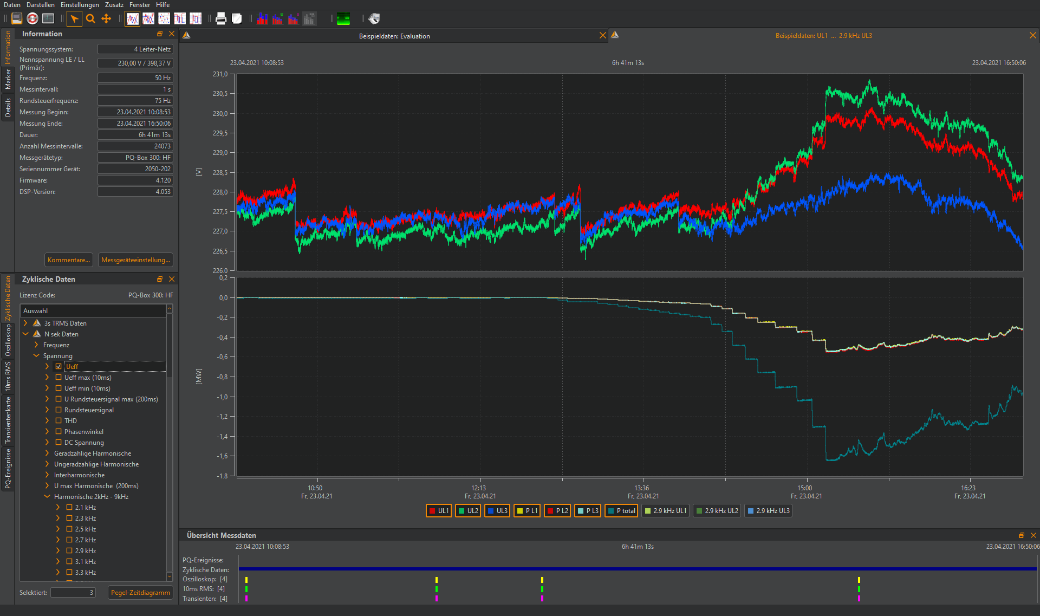The image size is (1040, 616).
Task: Click the red UL1 legend color swatch
Action: [432, 511]
